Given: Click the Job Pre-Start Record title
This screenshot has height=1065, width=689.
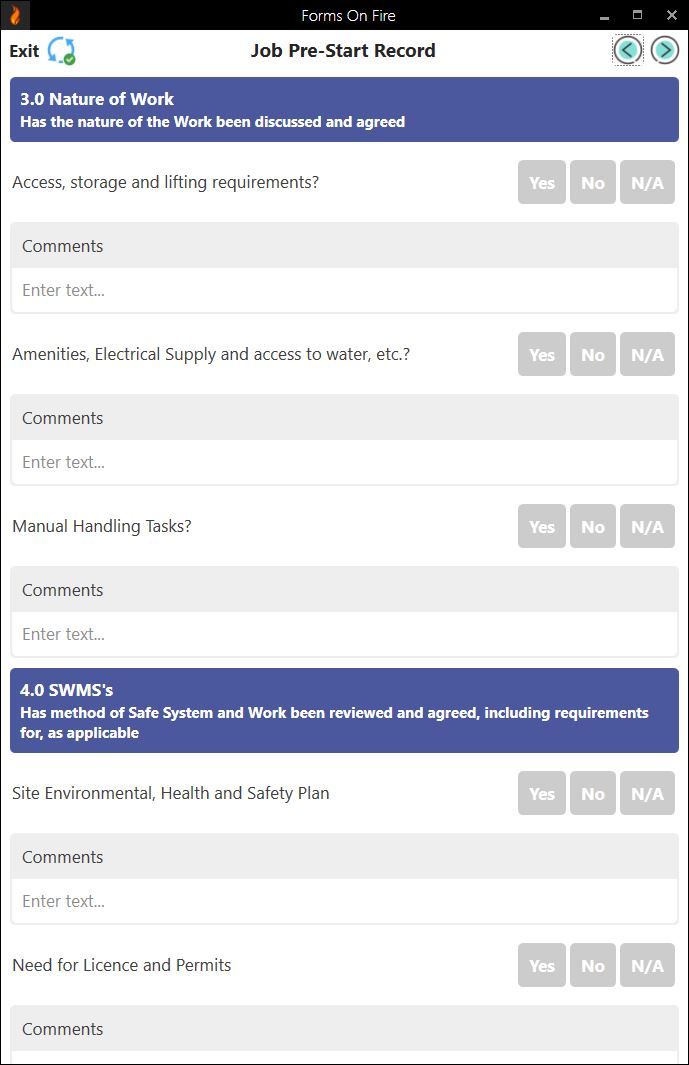Looking at the screenshot, I should pyautogui.click(x=344, y=50).
